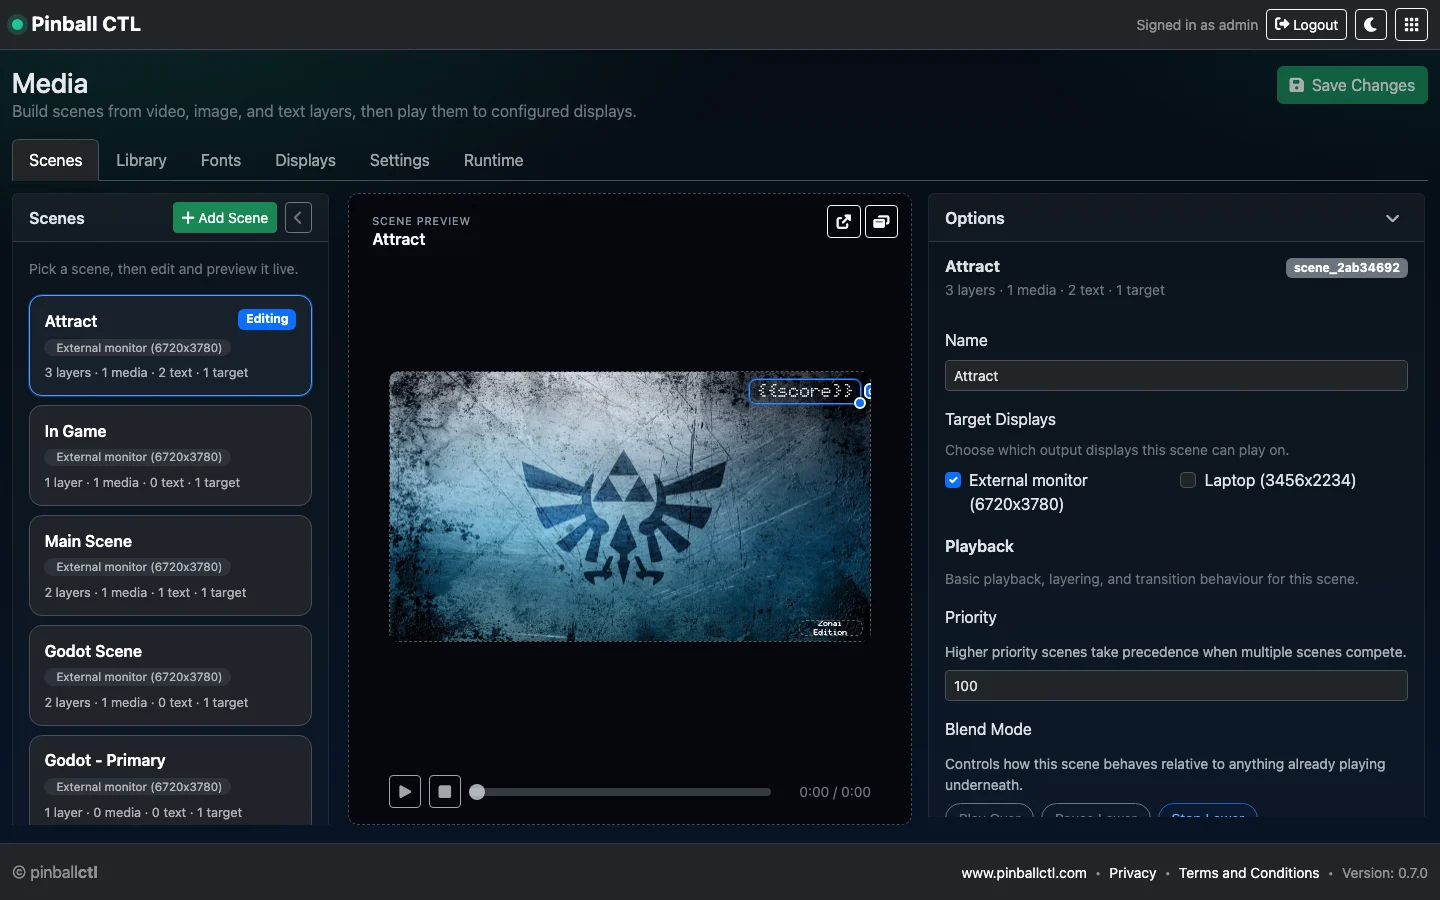This screenshot has width=1440, height=900.
Task: Enable the Laptop (3456x2234) target display
Action: 1188,481
